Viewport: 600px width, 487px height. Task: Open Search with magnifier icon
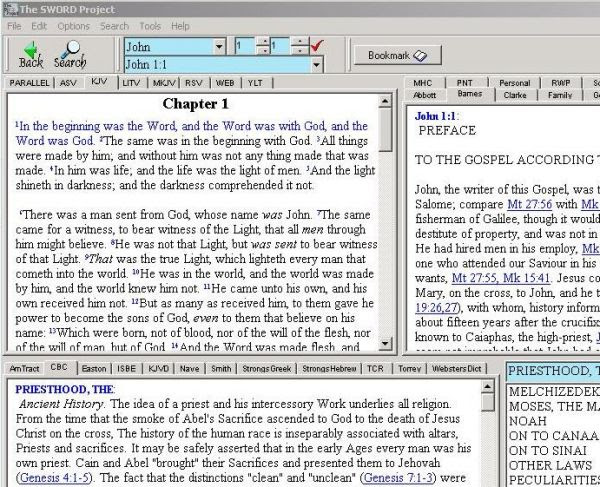[x=70, y=54]
